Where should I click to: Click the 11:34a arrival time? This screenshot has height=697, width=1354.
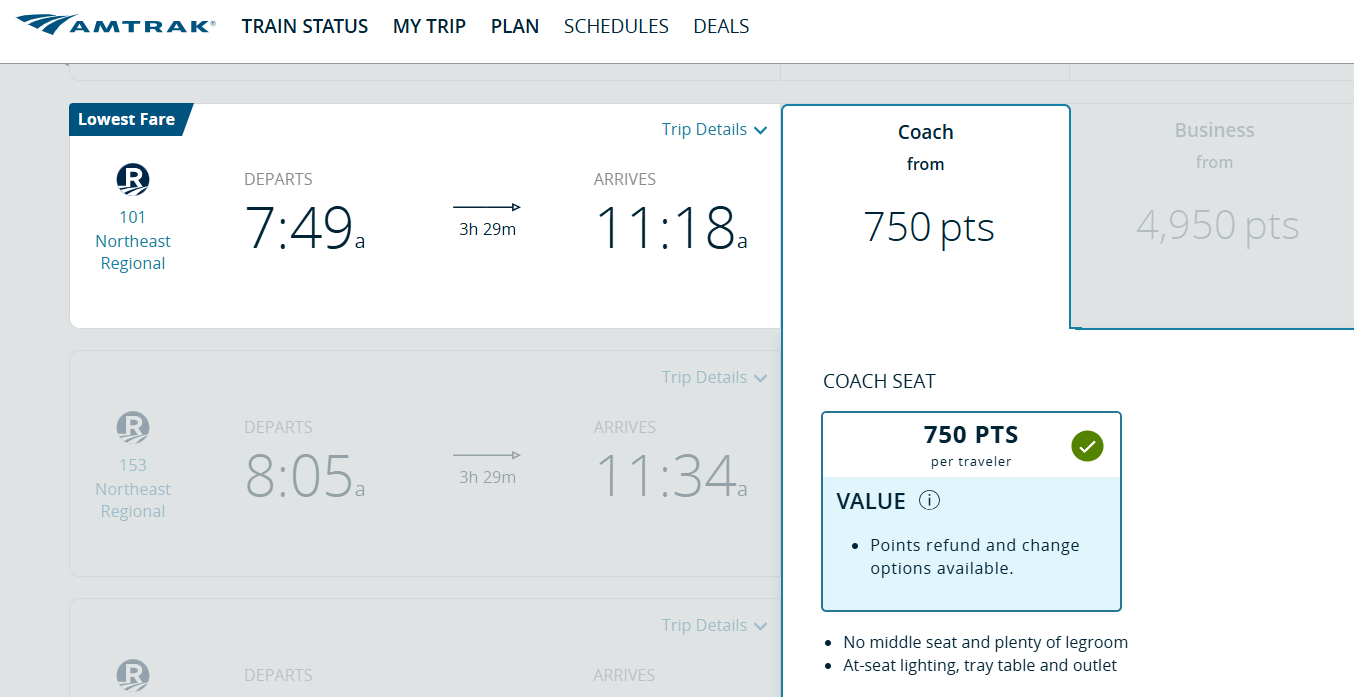671,475
